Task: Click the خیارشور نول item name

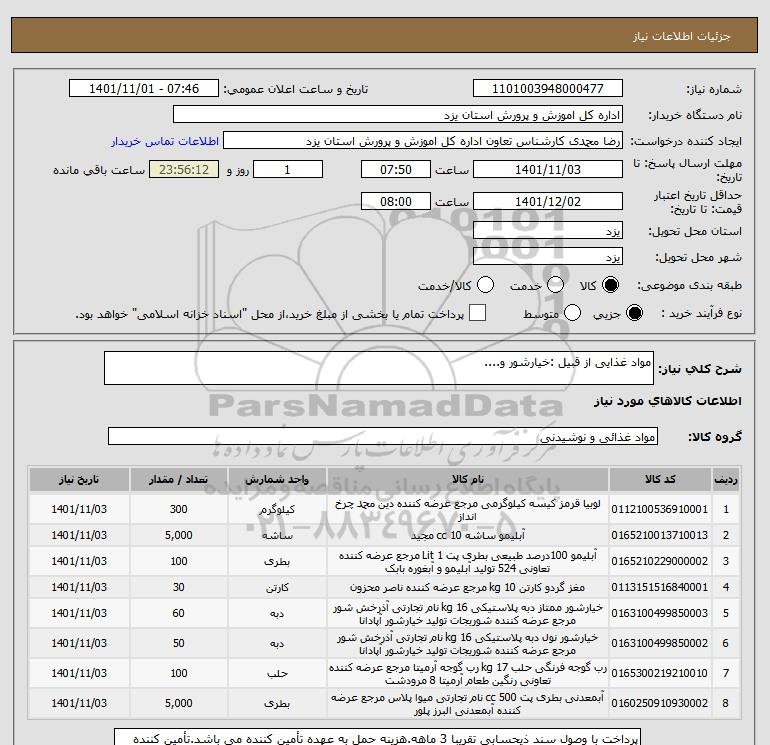Action: pyautogui.click(x=468, y=644)
